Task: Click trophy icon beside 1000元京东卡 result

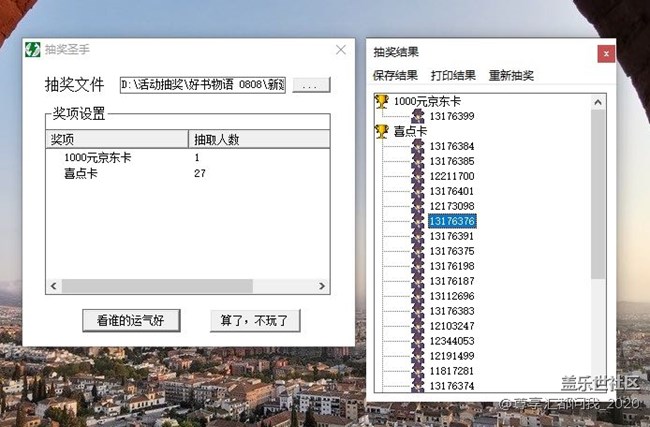Action: [x=381, y=102]
